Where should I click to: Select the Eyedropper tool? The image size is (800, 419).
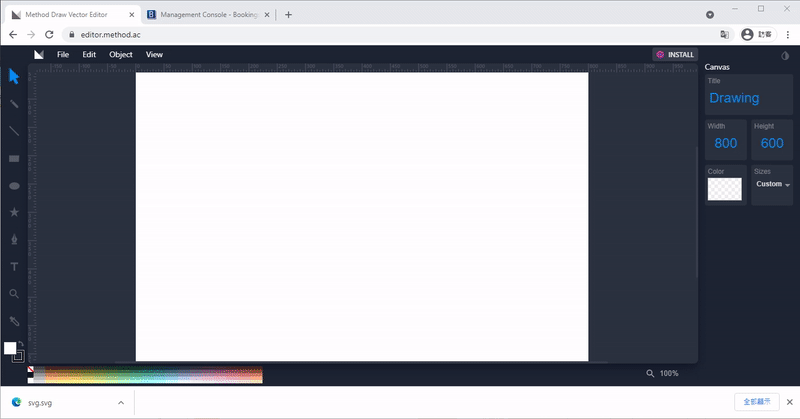tap(14, 321)
